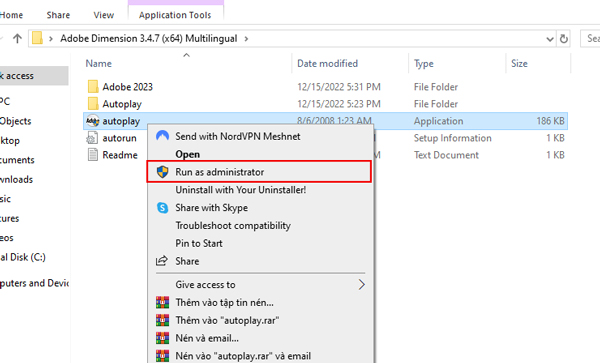Click the Skype icon in menu
The image size is (600, 363).
click(x=163, y=208)
